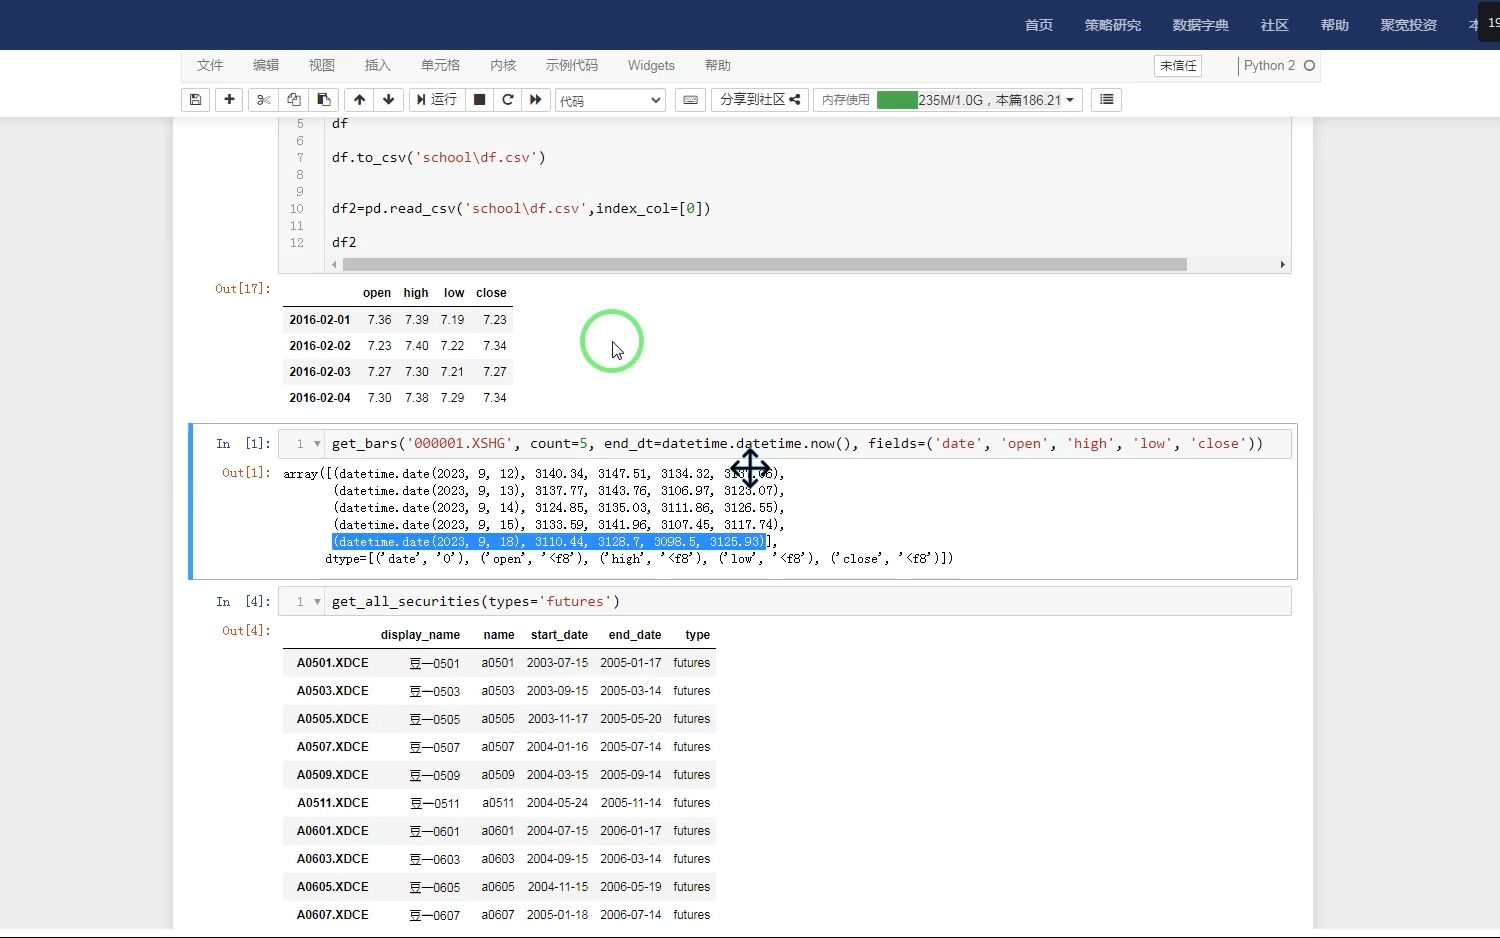
Task: Click the a0511 name cell
Action: tap(498, 803)
